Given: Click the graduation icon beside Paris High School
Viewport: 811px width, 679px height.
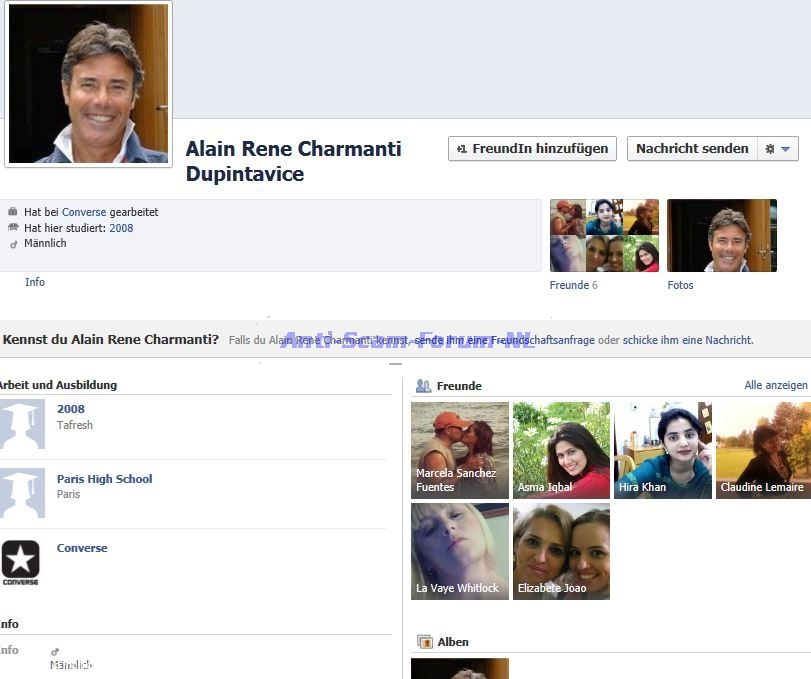Looking at the screenshot, I should [x=22, y=493].
